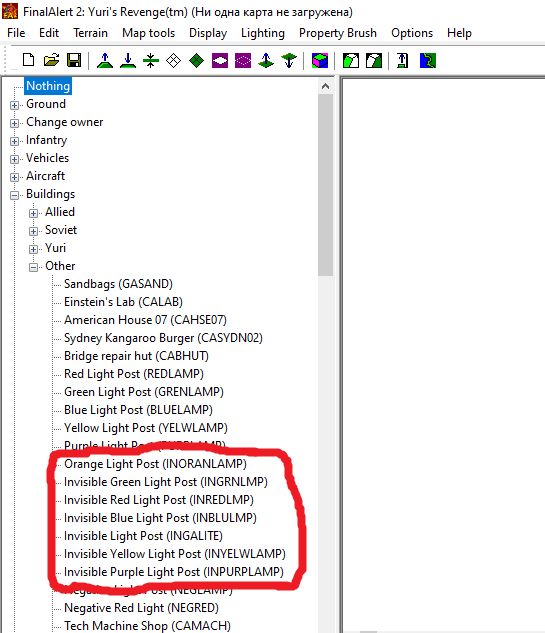Select Invisible Yellow Light Post (INYELWLAMP)
The width and height of the screenshot is (545, 633).
click(174, 554)
